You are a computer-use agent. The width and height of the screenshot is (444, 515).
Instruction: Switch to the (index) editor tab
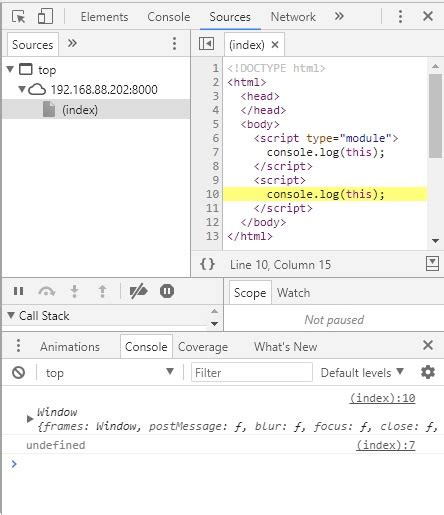click(247, 45)
